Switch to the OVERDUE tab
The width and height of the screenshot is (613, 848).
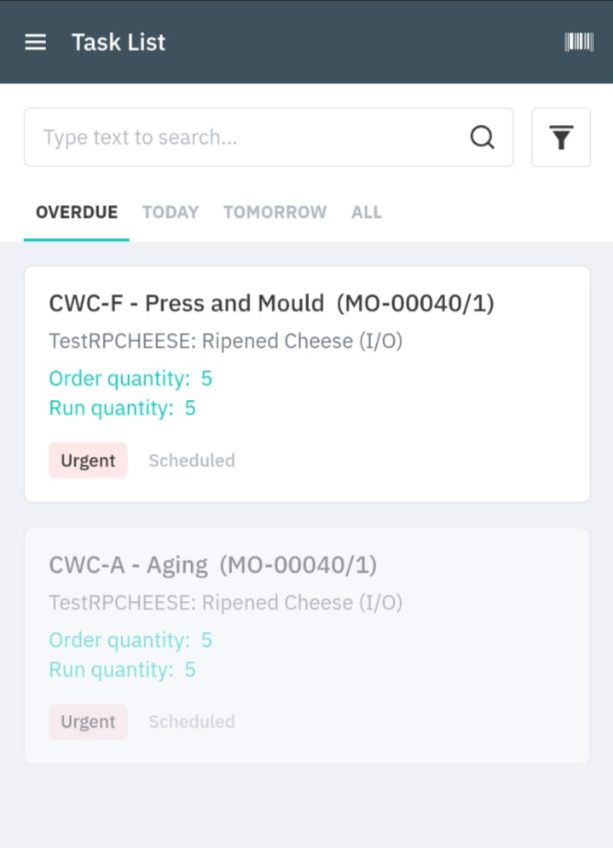[x=77, y=212]
